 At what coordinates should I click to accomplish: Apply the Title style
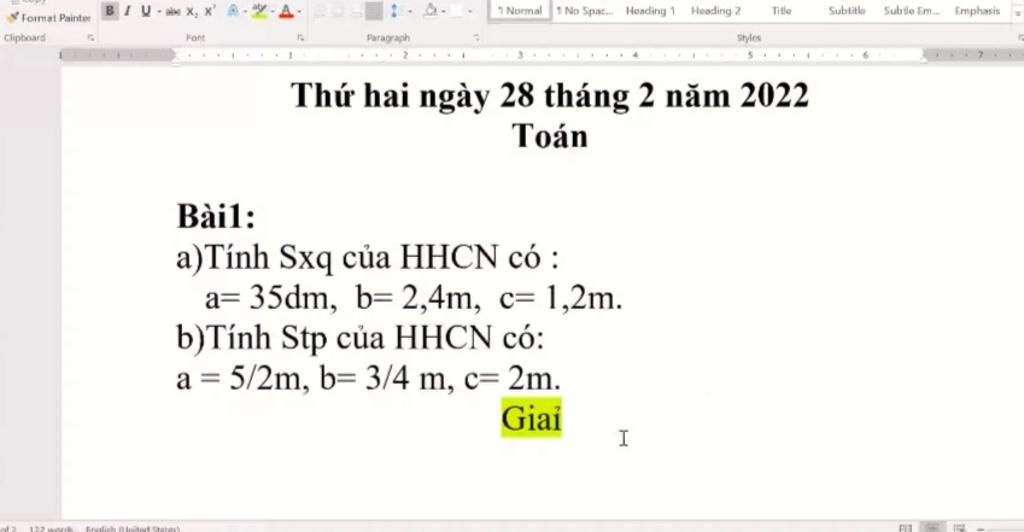(781, 10)
